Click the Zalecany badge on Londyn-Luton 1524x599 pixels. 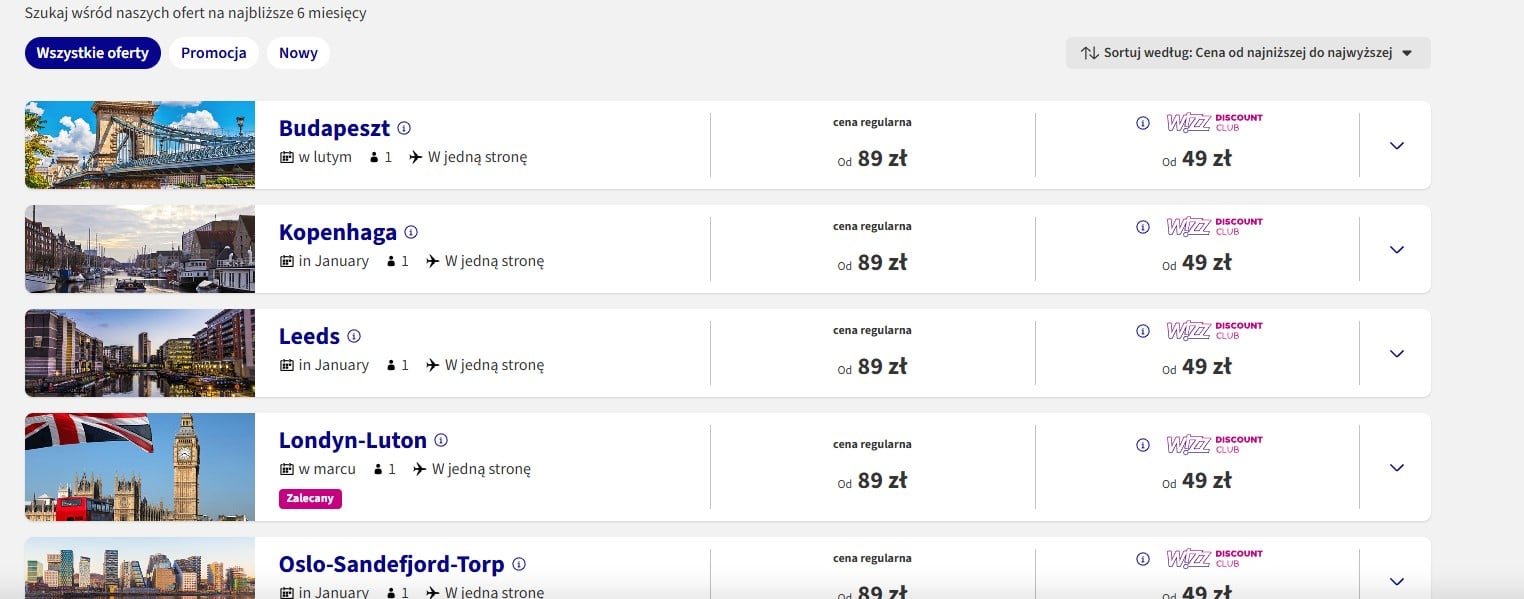tap(310, 498)
